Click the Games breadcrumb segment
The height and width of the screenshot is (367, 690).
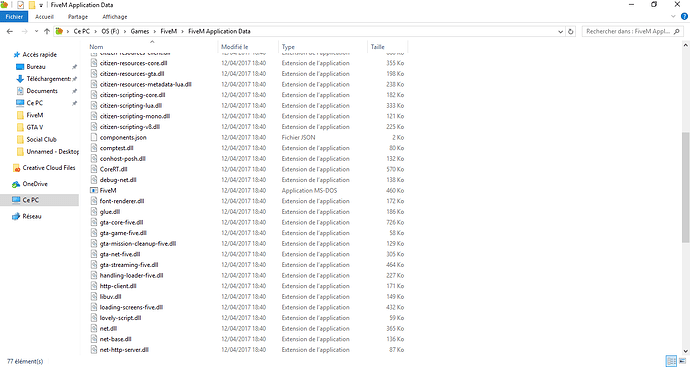139,31
